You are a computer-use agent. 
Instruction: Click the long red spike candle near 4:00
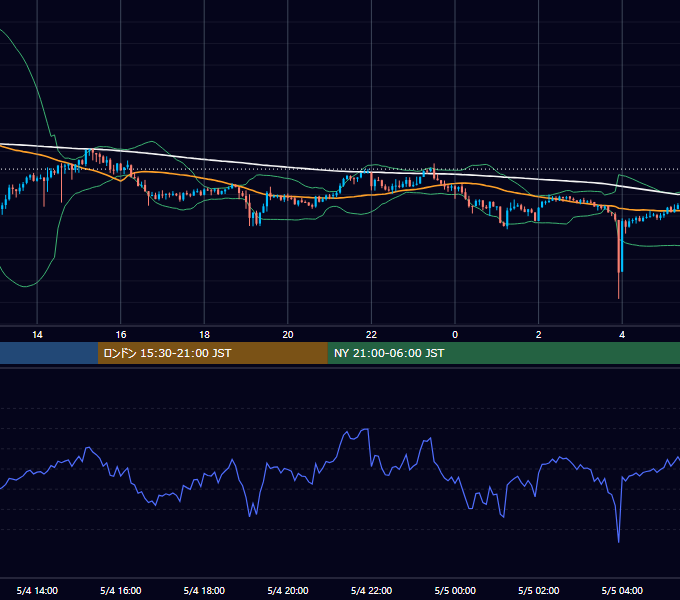pyautogui.click(x=618, y=259)
